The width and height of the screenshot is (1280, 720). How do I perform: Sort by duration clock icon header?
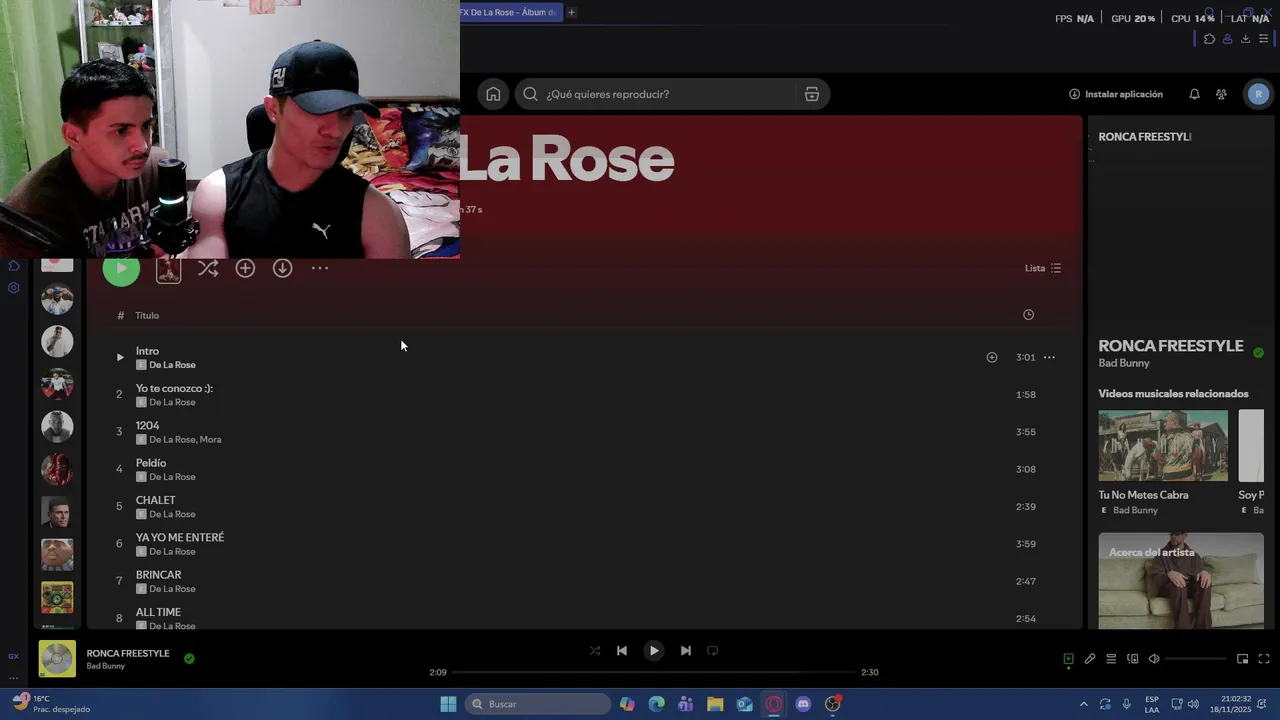coord(1028,315)
